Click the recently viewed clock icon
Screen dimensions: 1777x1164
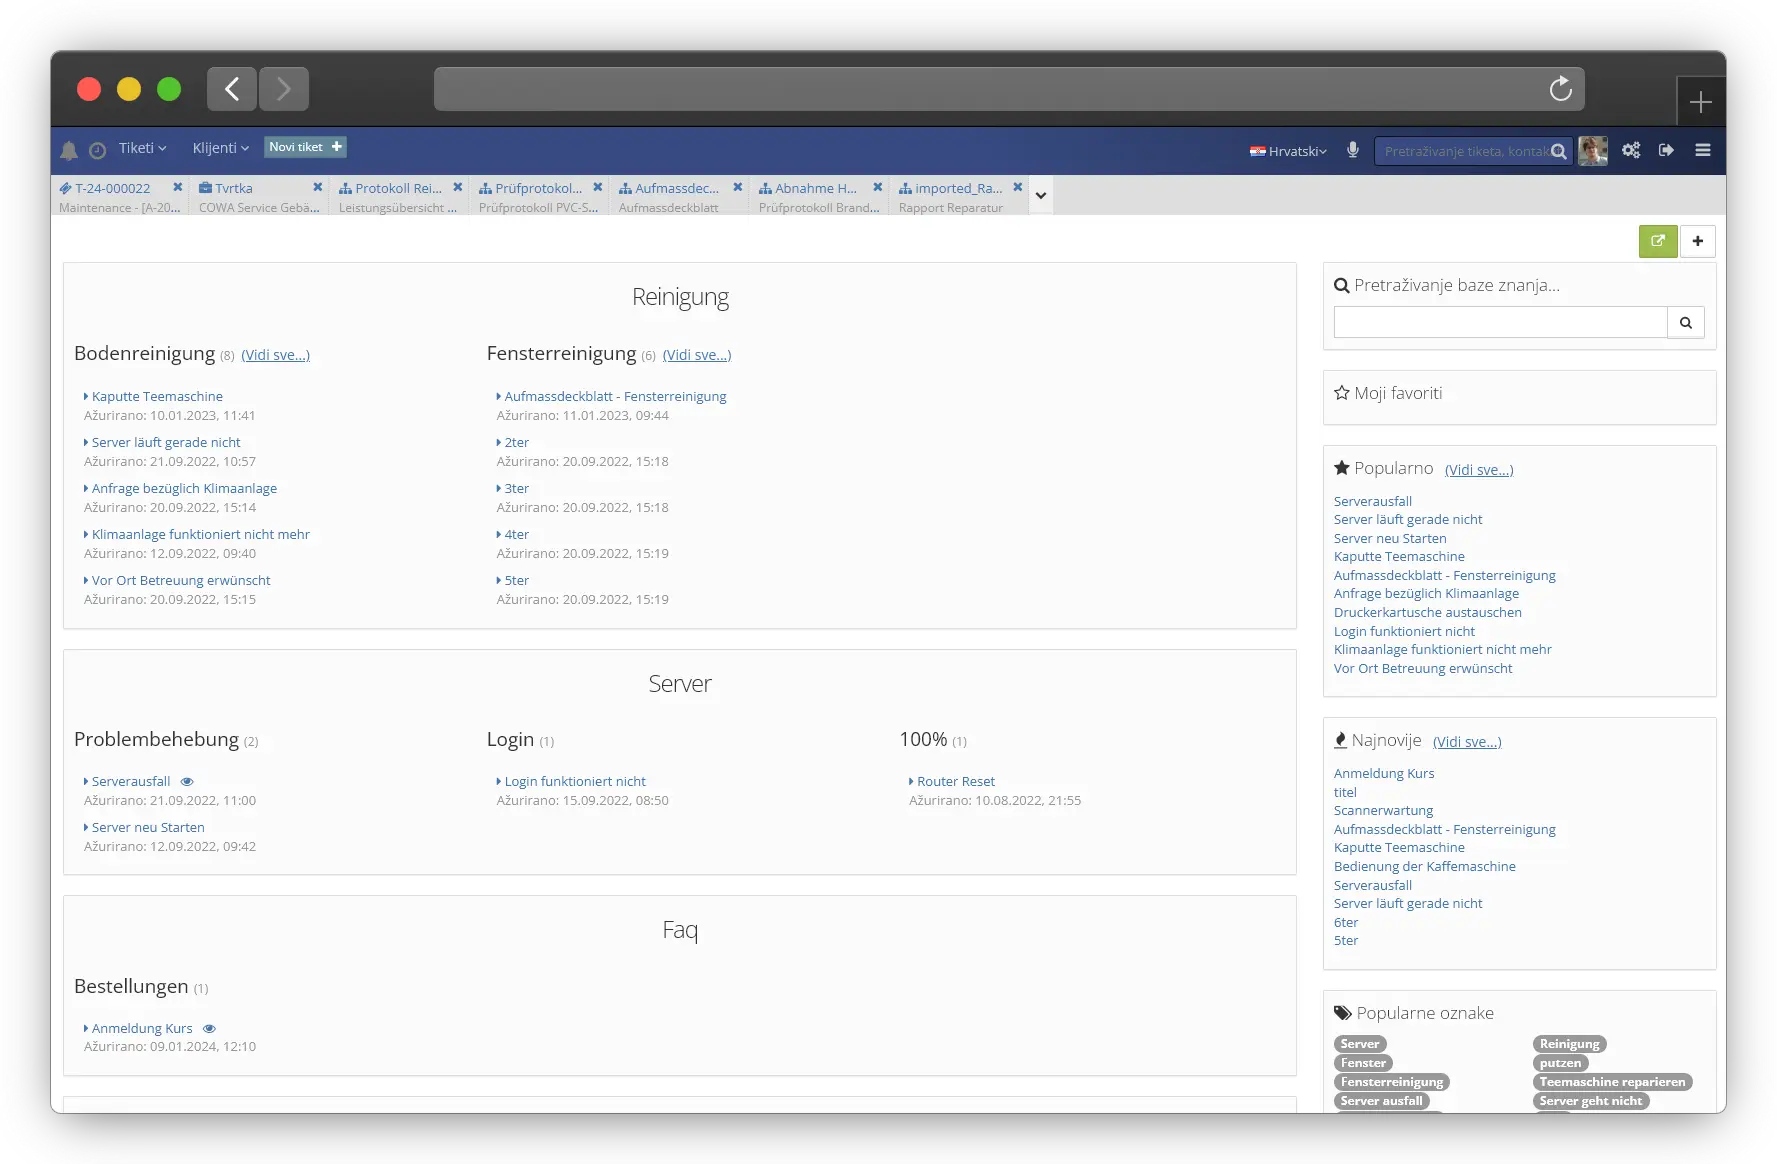[x=97, y=150]
